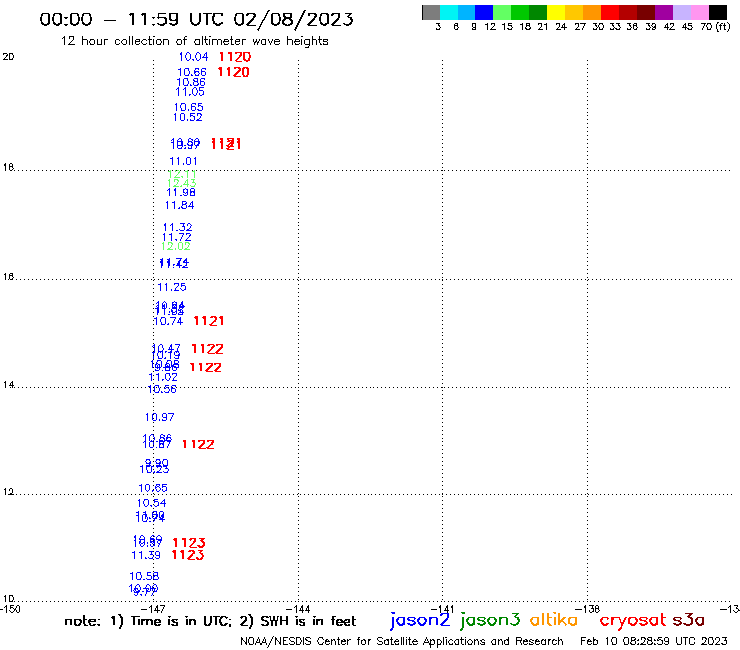Click the cryosat satellite legend label

pyautogui.click(x=633, y=620)
